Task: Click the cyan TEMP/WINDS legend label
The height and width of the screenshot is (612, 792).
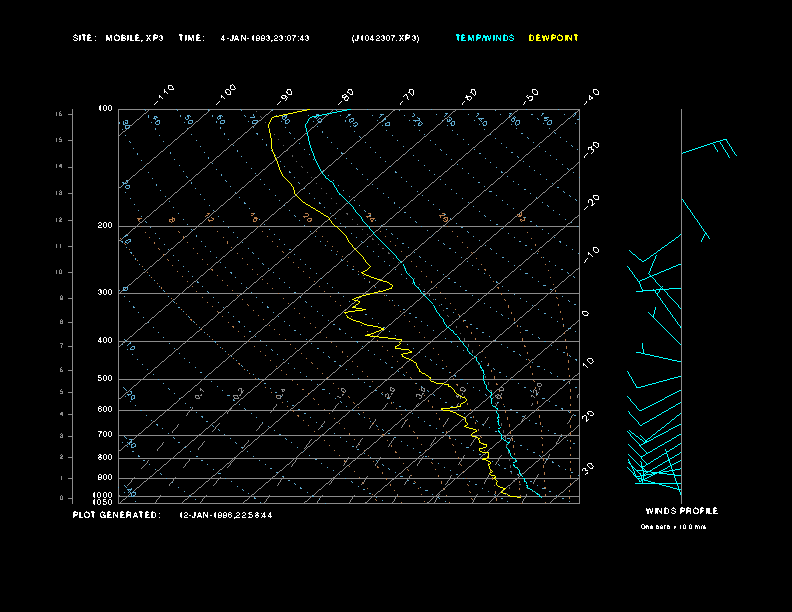Action: click(485, 38)
